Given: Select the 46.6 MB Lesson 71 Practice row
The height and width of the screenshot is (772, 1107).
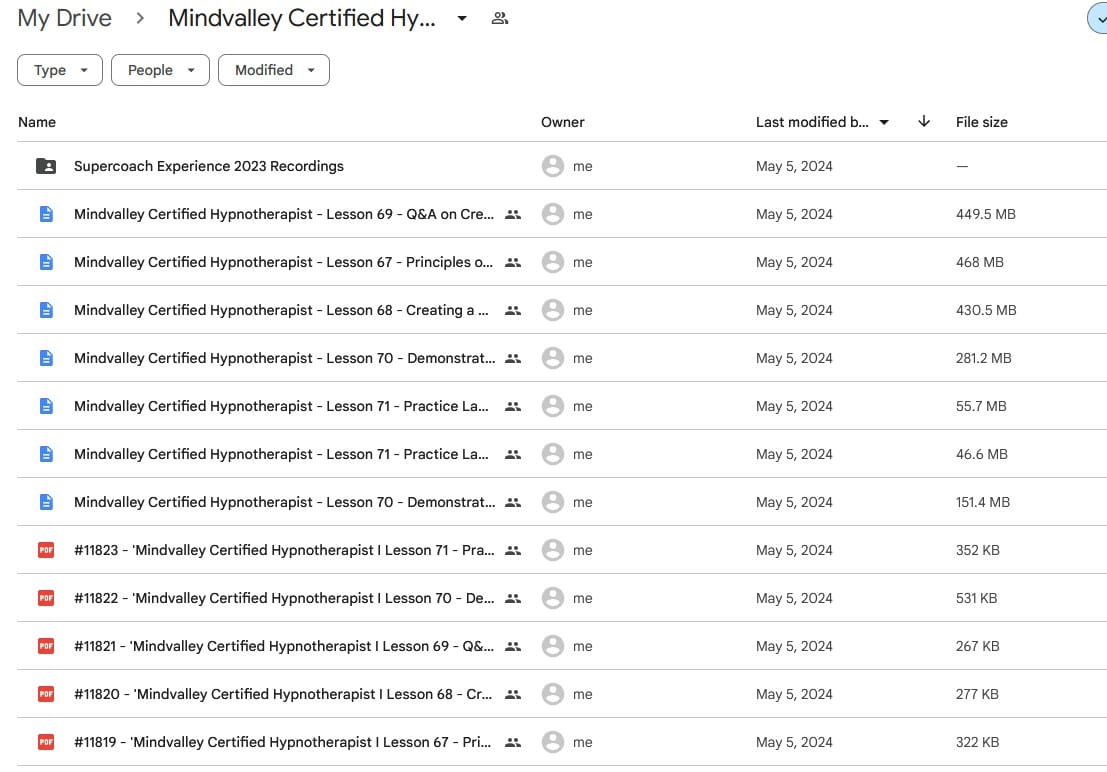Looking at the screenshot, I should click(280, 454).
